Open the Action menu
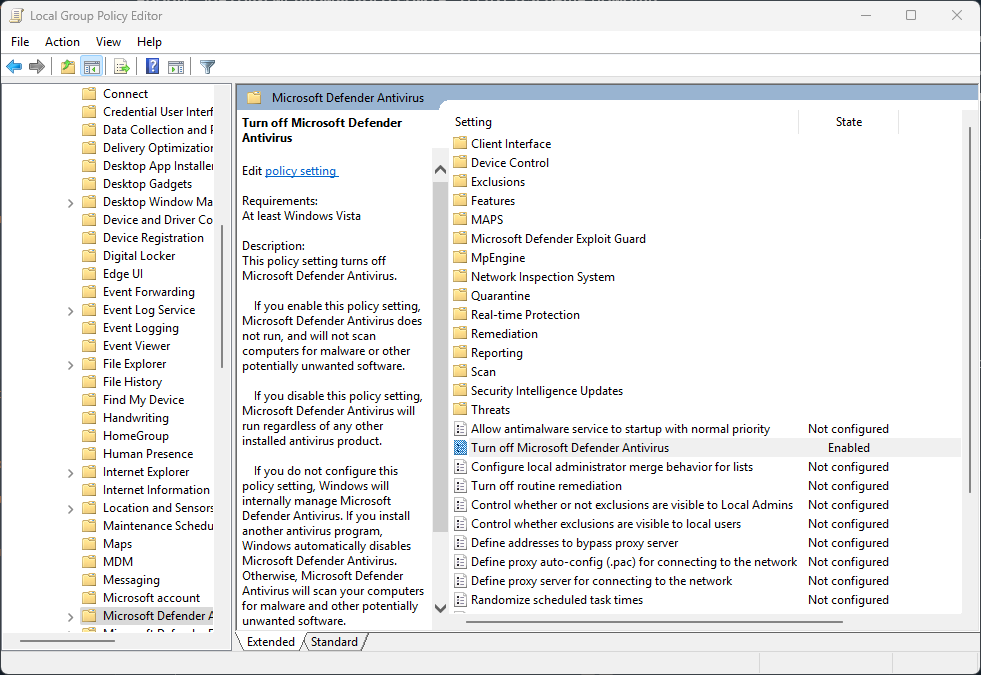The height and width of the screenshot is (675, 981). pos(62,42)
